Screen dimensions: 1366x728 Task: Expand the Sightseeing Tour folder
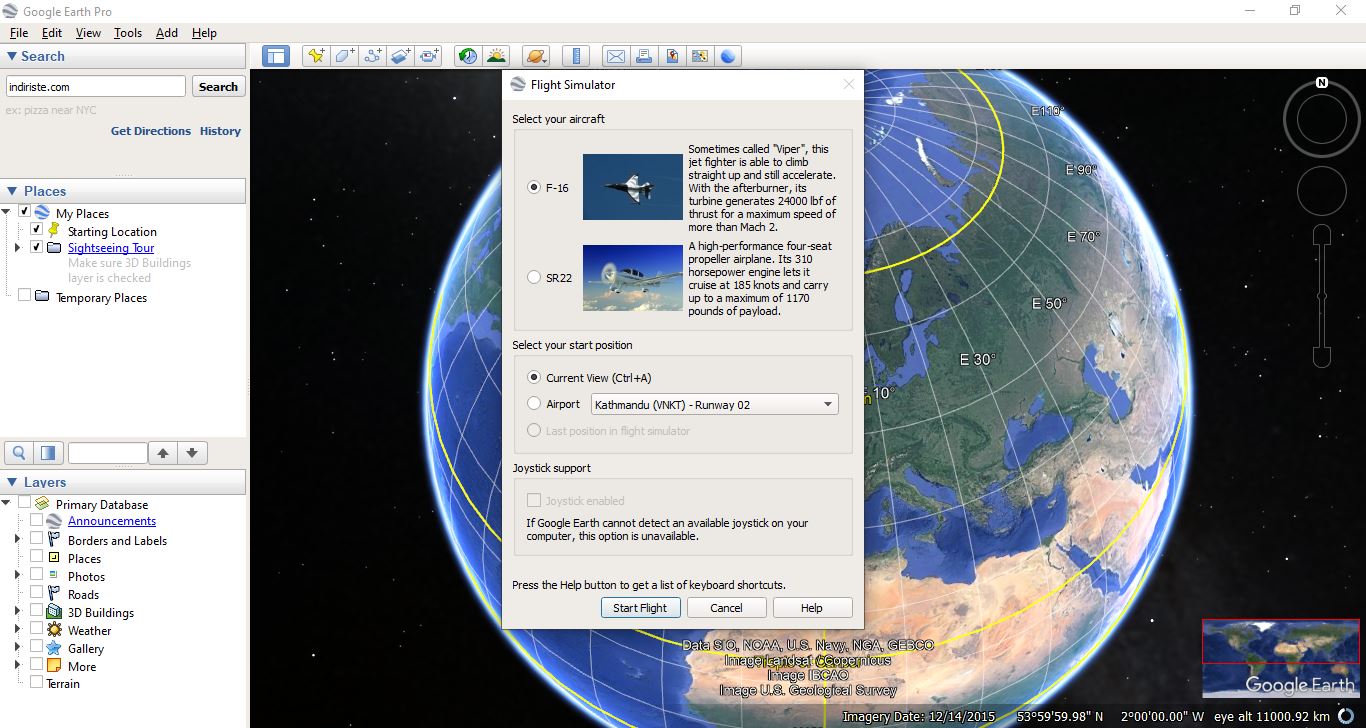pos(17,247)
